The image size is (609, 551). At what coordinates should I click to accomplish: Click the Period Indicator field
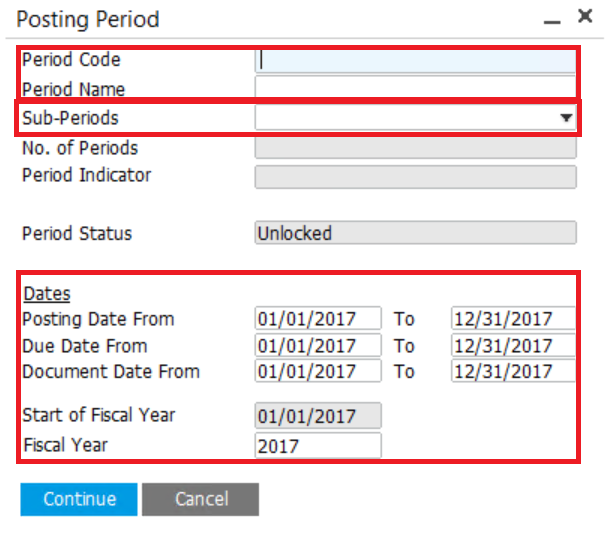point(415,177)
